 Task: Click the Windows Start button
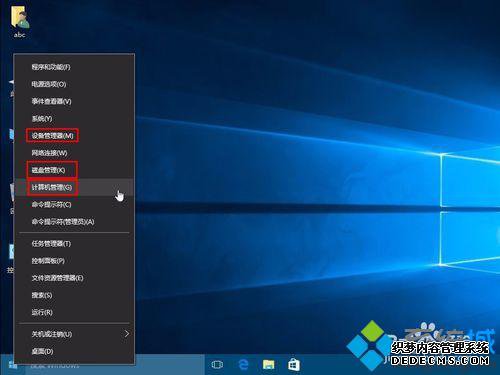click(12, 365)
